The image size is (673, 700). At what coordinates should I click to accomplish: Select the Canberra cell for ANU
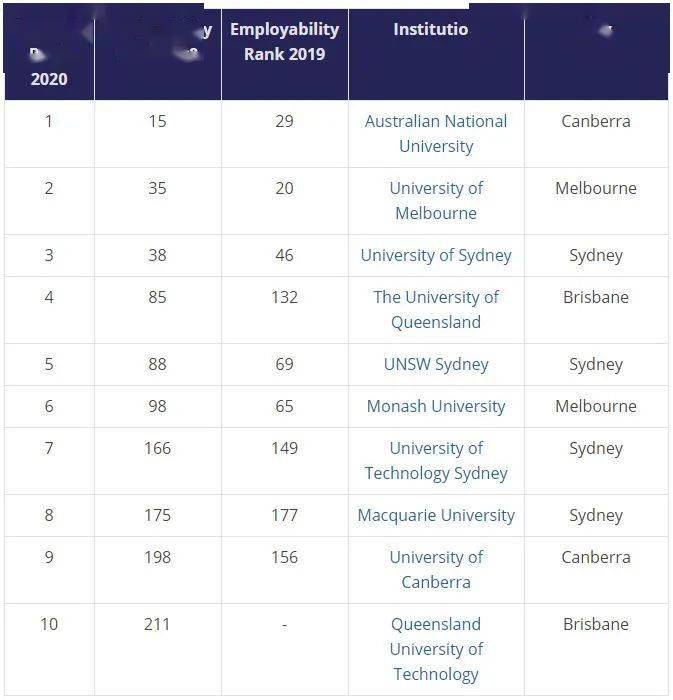click(x=596, y=121)
